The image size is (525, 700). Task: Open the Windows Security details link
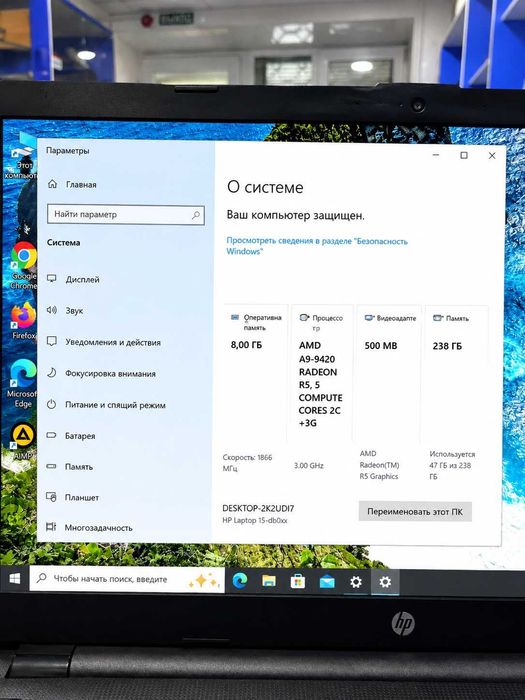(317, 246)
